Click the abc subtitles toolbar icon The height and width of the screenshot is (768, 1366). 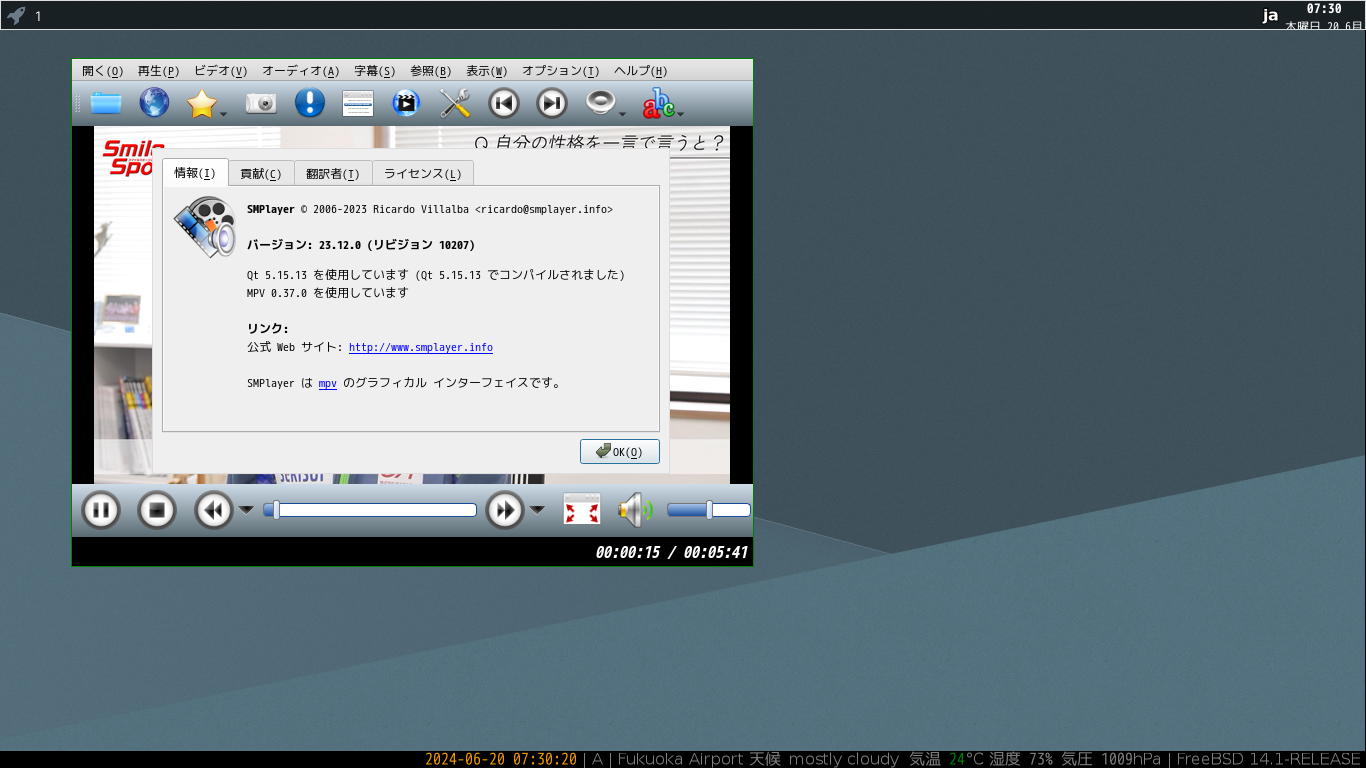pyautogui.click(x=659, y=103)
